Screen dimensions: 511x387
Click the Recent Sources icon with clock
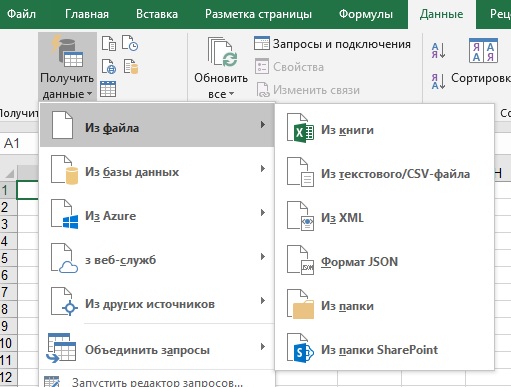130,43
